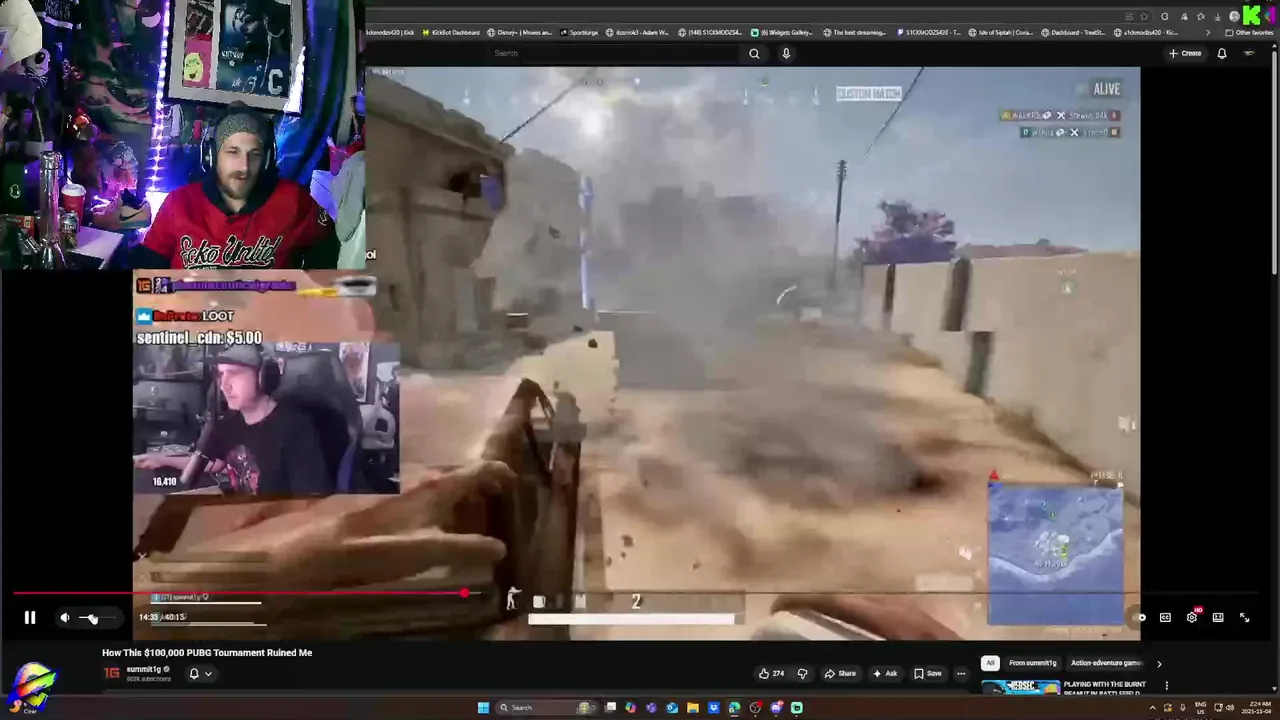
Task: Click the YouTube Create button
Action: [1185, 53]
